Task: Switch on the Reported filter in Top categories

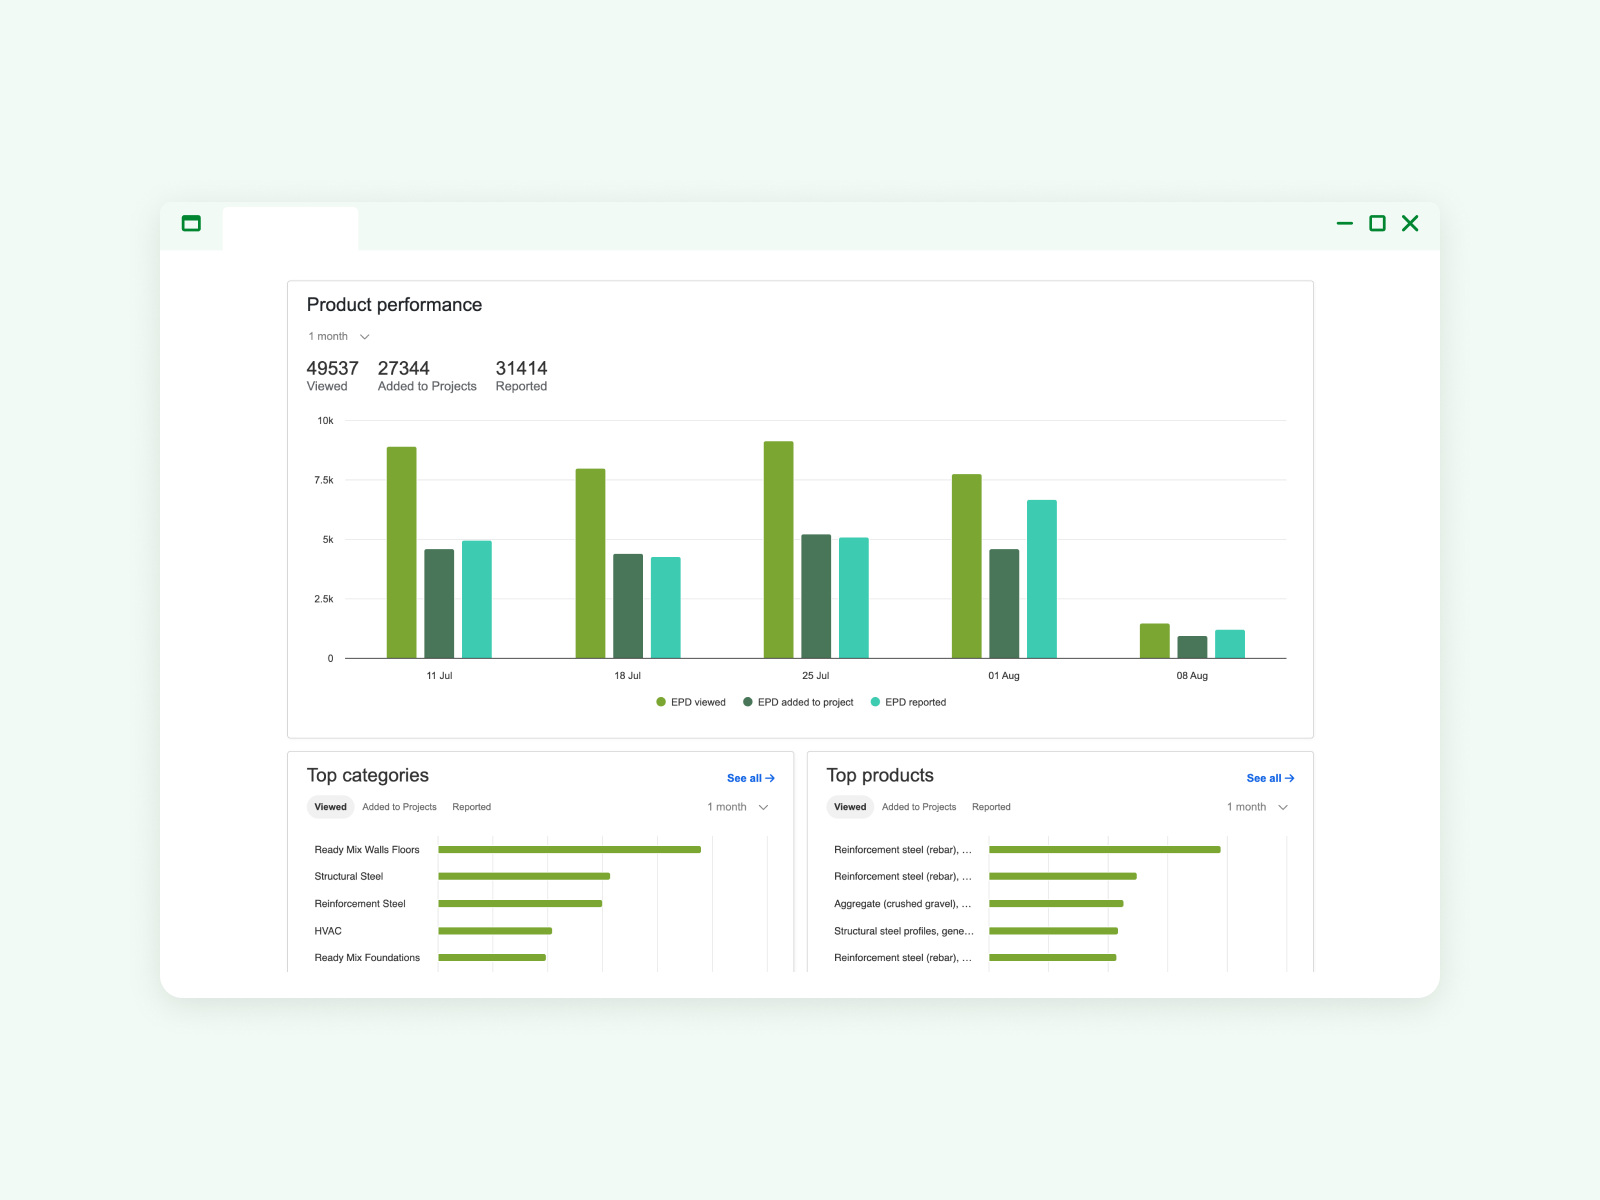Action: (x=471, y=807)
